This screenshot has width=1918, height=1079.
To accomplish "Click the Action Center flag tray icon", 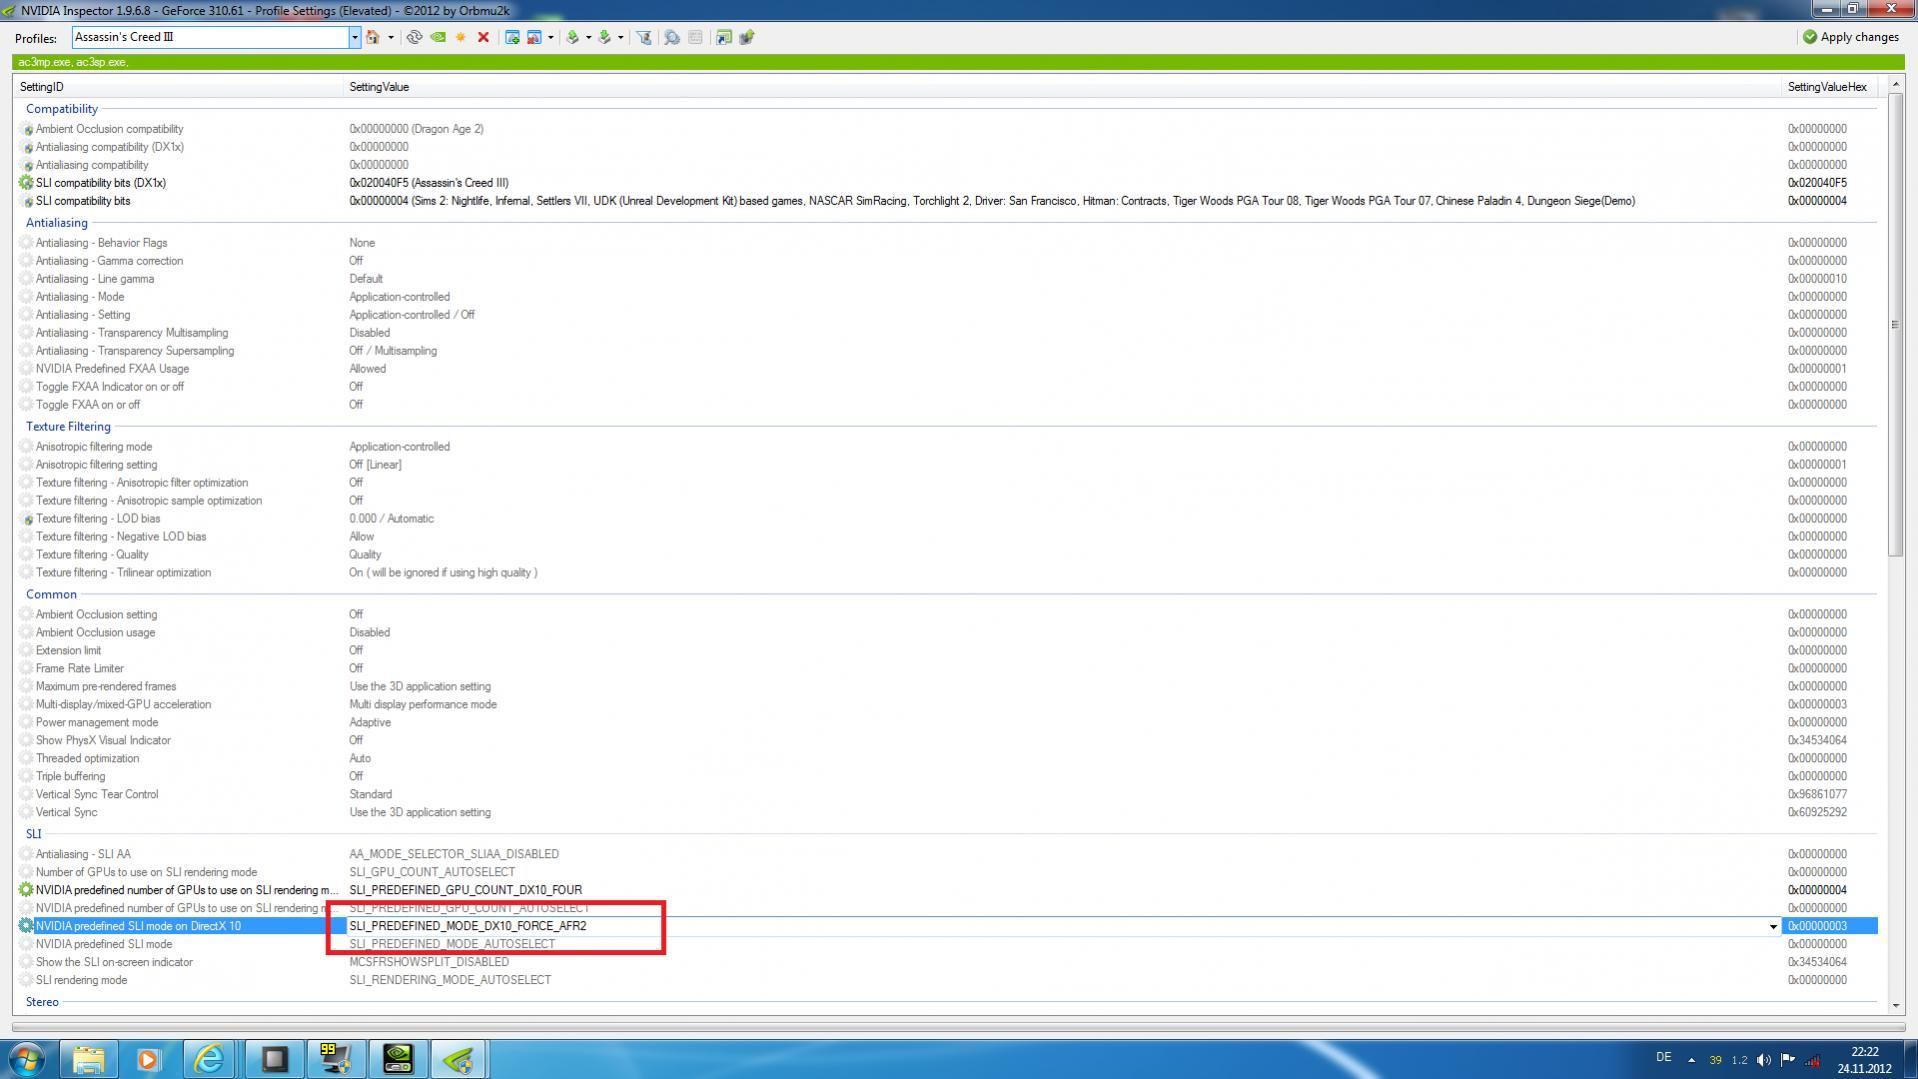I will coord(1788,1060).
